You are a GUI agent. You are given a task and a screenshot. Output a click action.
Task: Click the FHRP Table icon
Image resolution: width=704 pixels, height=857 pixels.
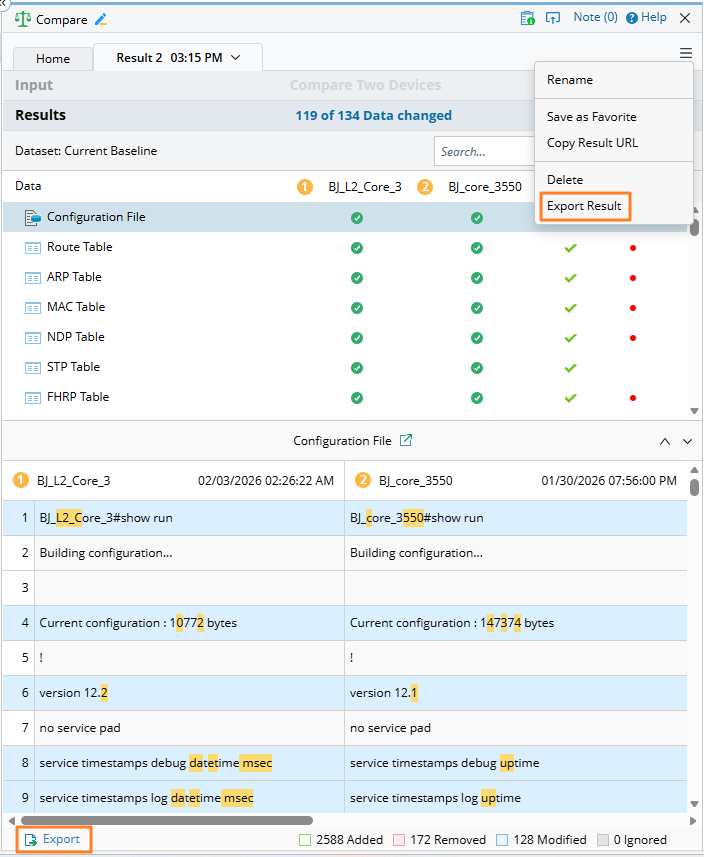point(31,397)
